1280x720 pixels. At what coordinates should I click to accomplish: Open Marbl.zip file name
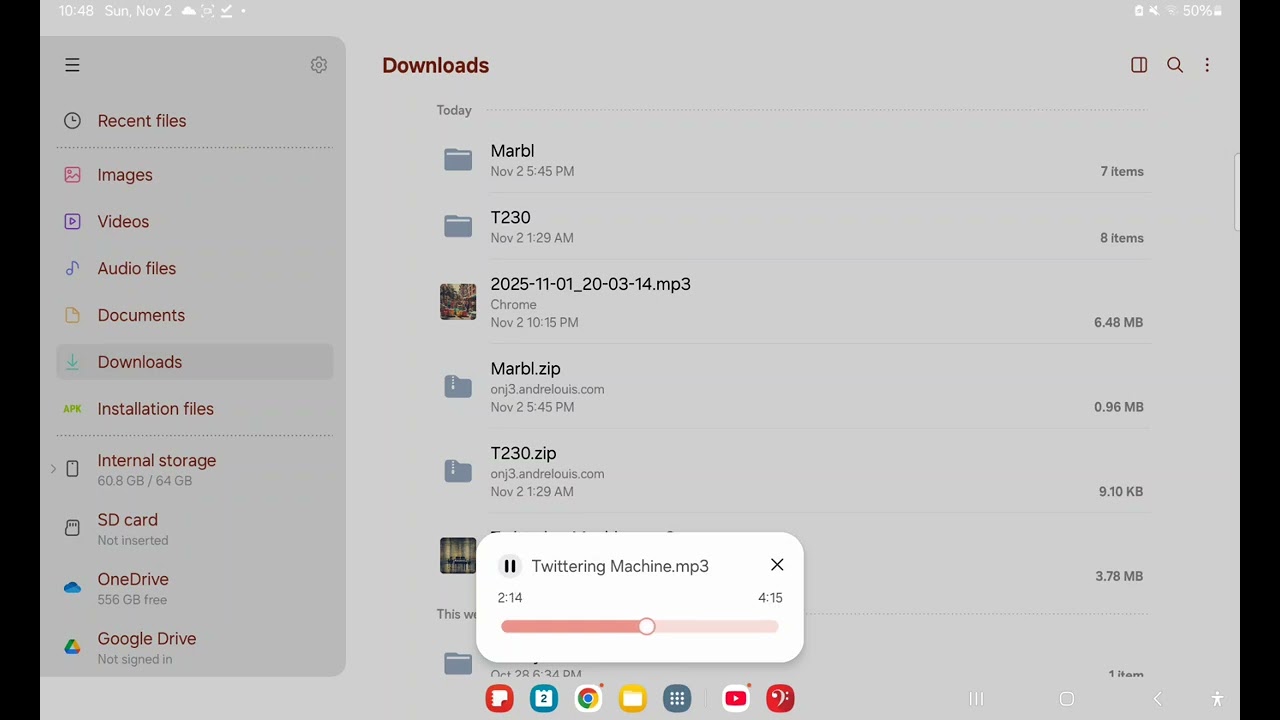click(525, 369)
